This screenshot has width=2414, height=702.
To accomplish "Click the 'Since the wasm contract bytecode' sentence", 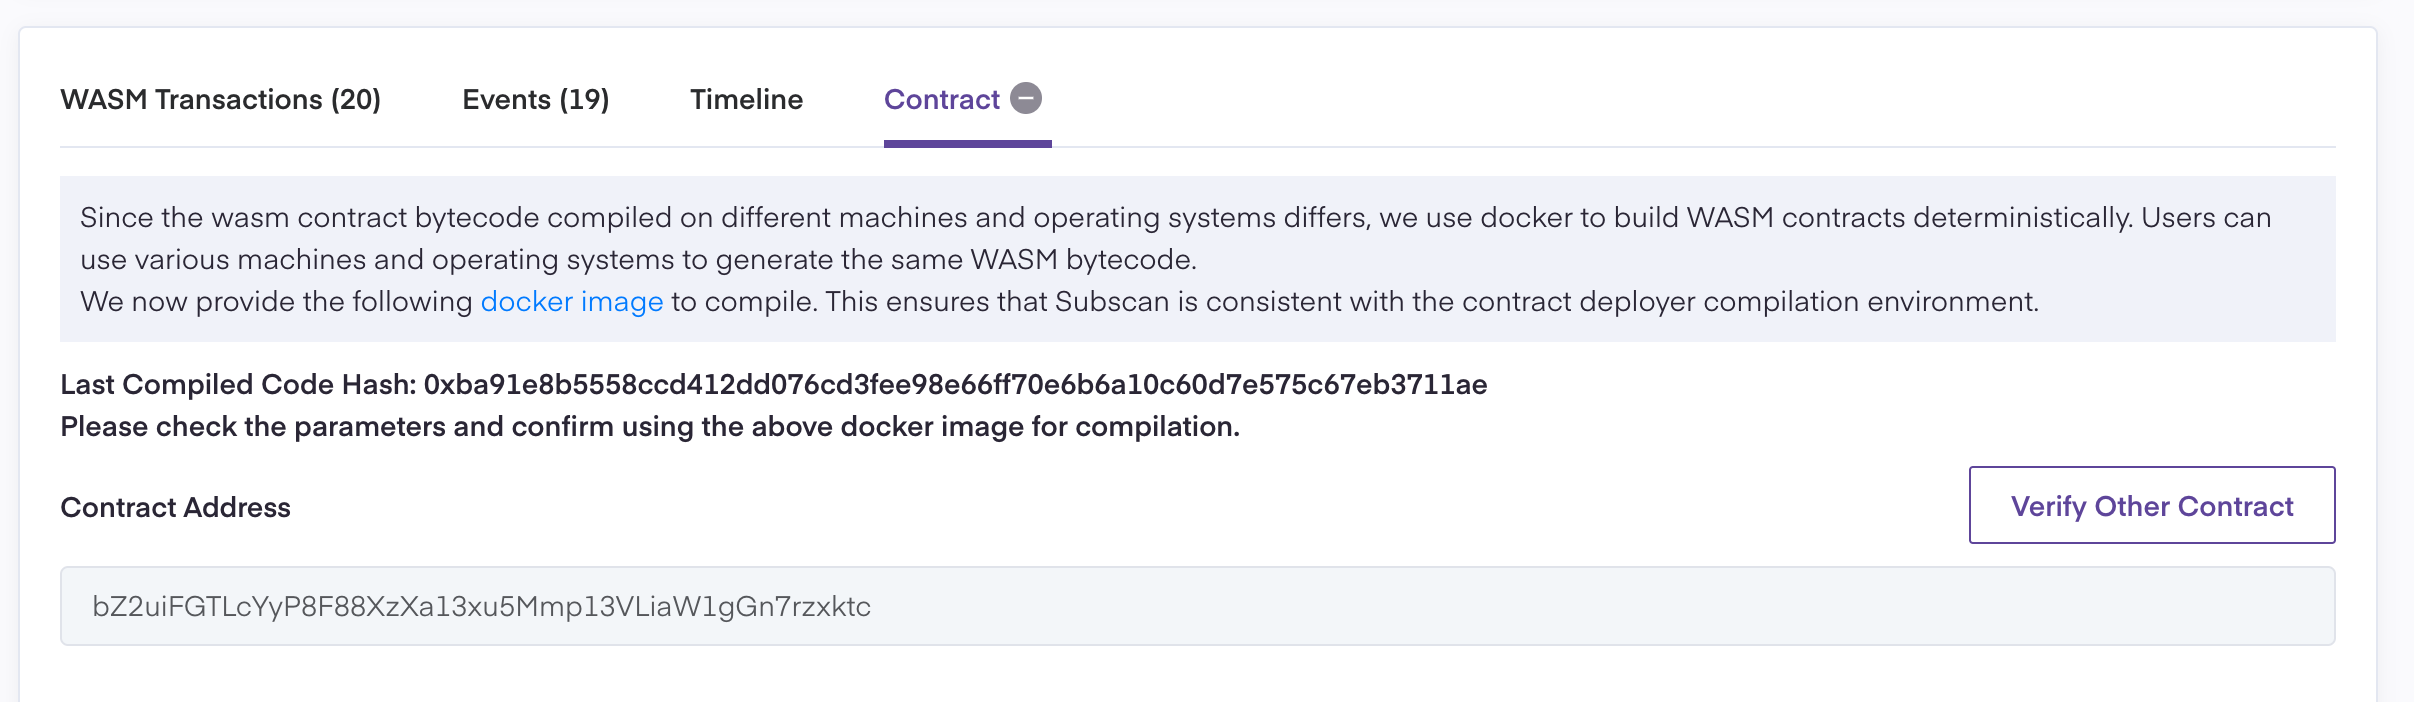I will pyautogui.click(x=400, y=218).
